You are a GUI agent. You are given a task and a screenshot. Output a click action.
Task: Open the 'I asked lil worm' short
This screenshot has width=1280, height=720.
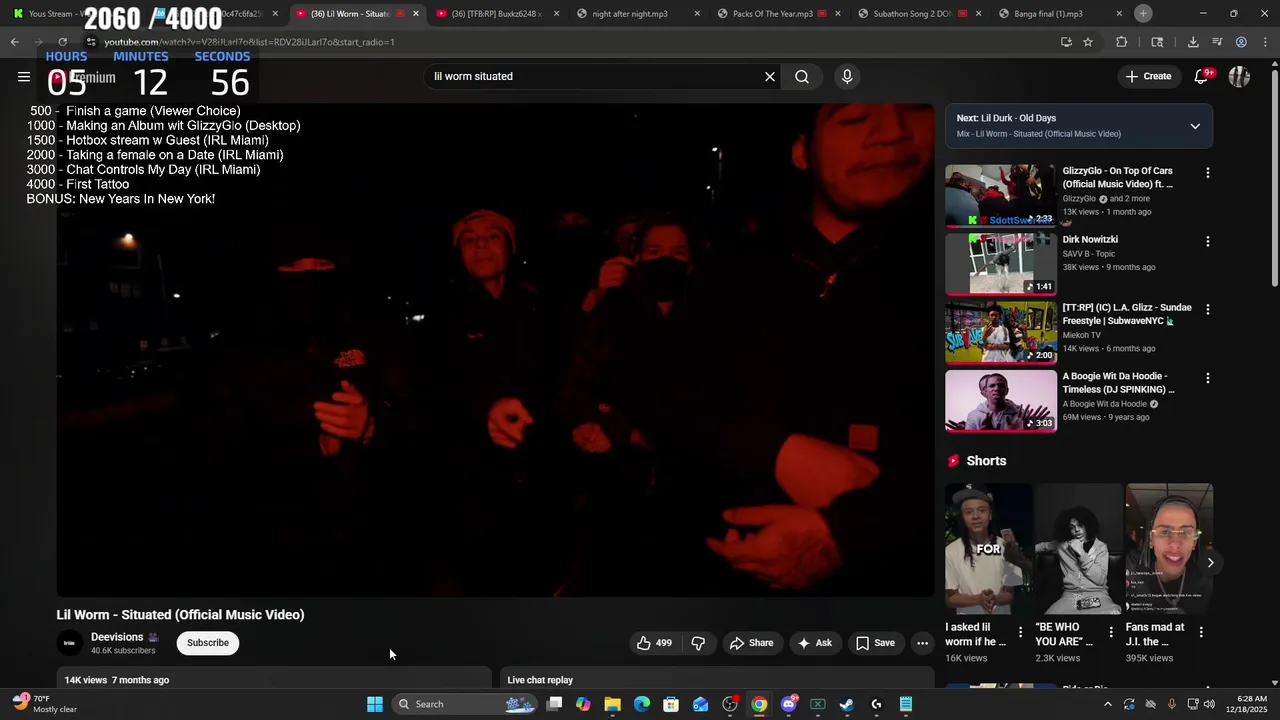(988, 549)
